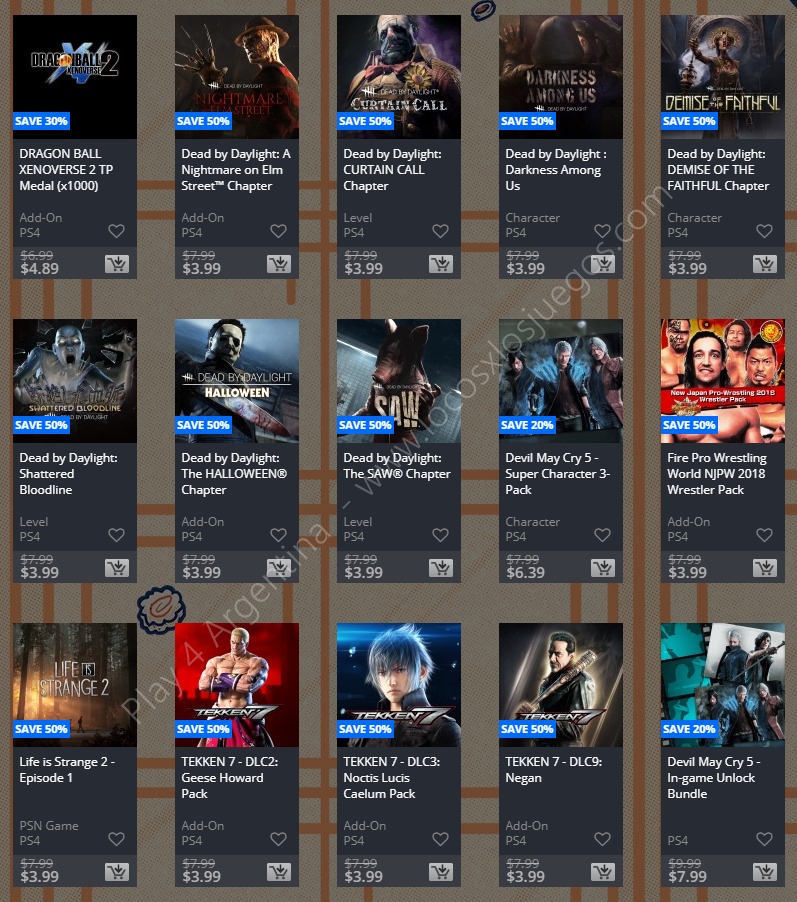Image resolution: width=797 pixels, height=902 pixels.
Task: Favorite The HALLOWEEN Chapter with heart icon
Action: point(279,535)
